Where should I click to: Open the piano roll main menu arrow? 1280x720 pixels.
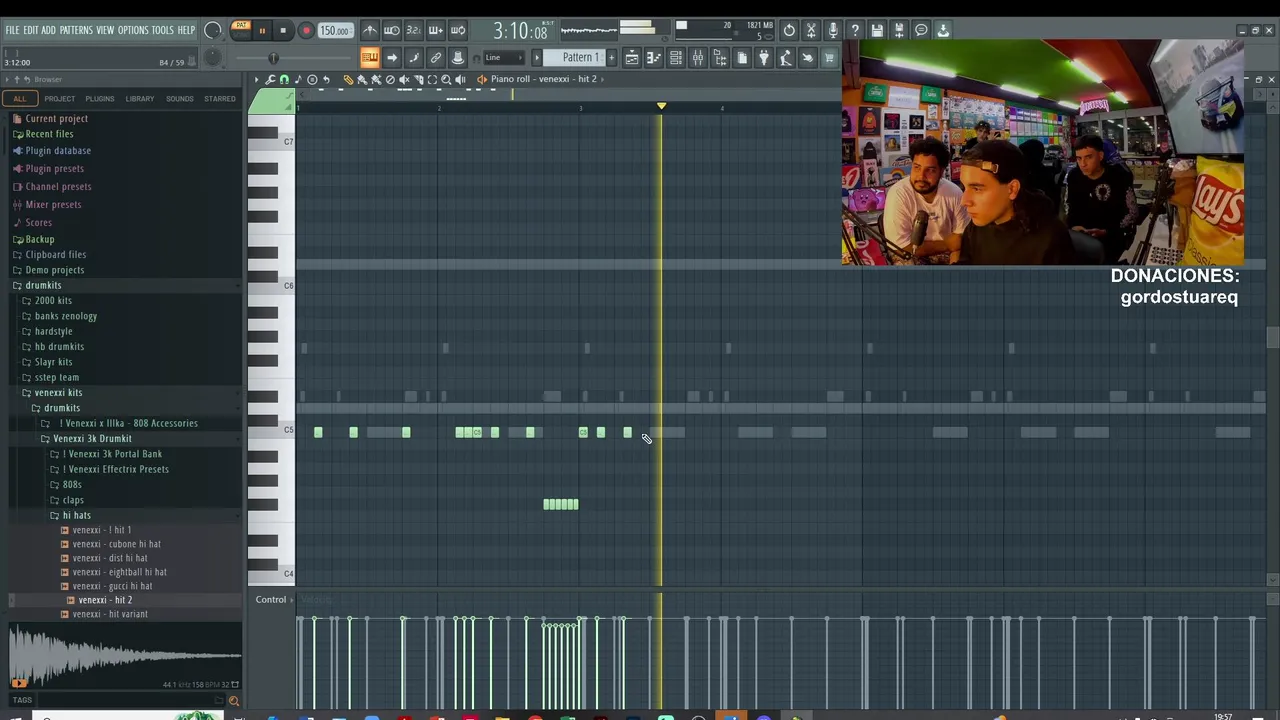257,79
